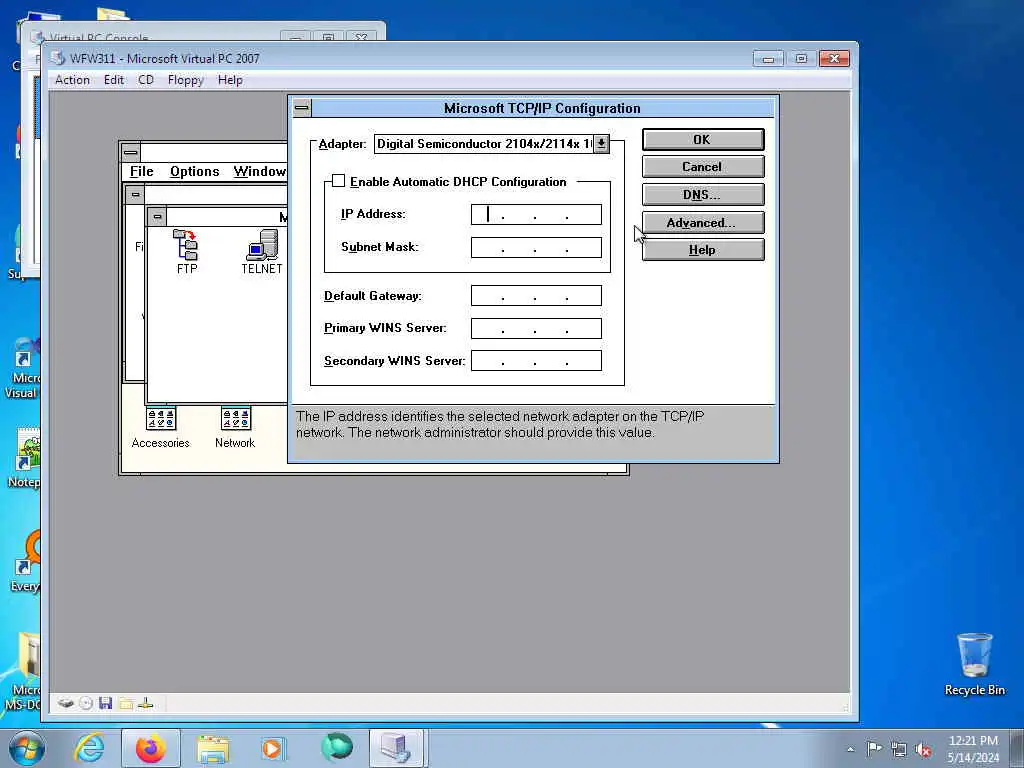Click the taskbar clock showing 12:21 PM
Viewport: 1024px width, 768px height.
coord(973,749)
